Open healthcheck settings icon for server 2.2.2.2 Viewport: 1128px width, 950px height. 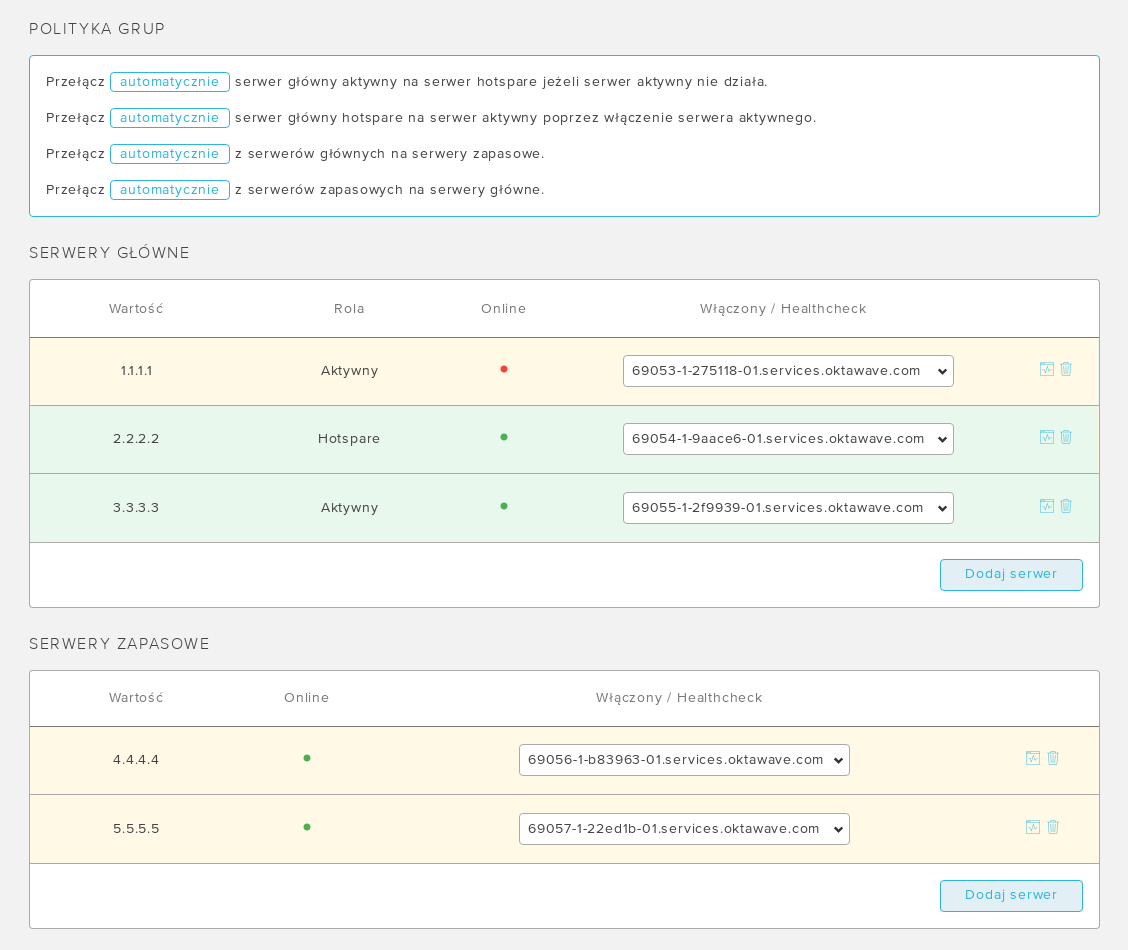[1047, 437]
